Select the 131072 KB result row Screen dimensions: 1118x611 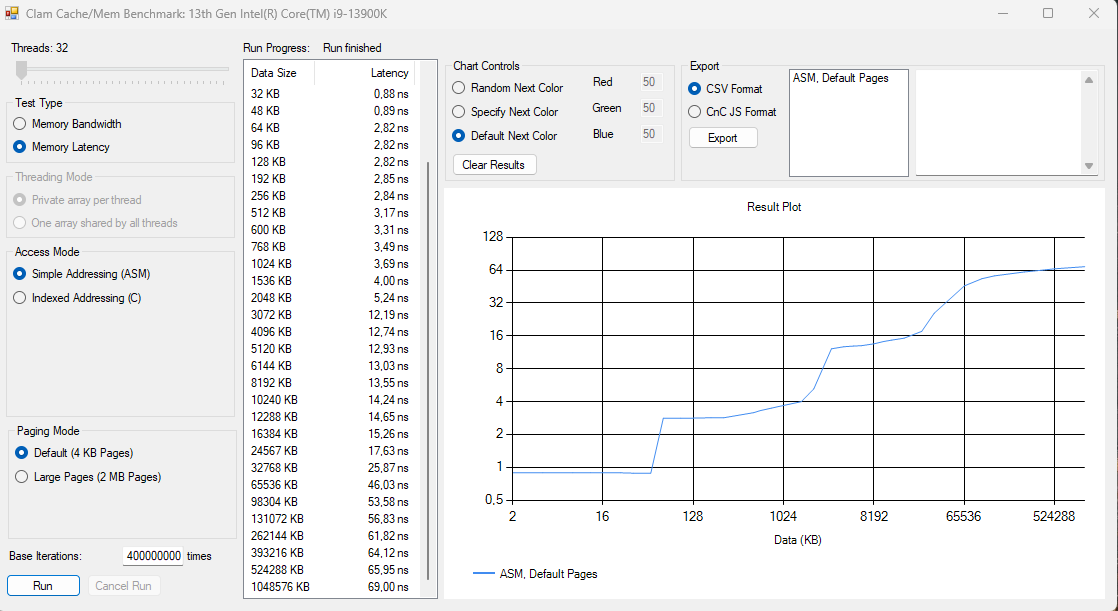330,518
